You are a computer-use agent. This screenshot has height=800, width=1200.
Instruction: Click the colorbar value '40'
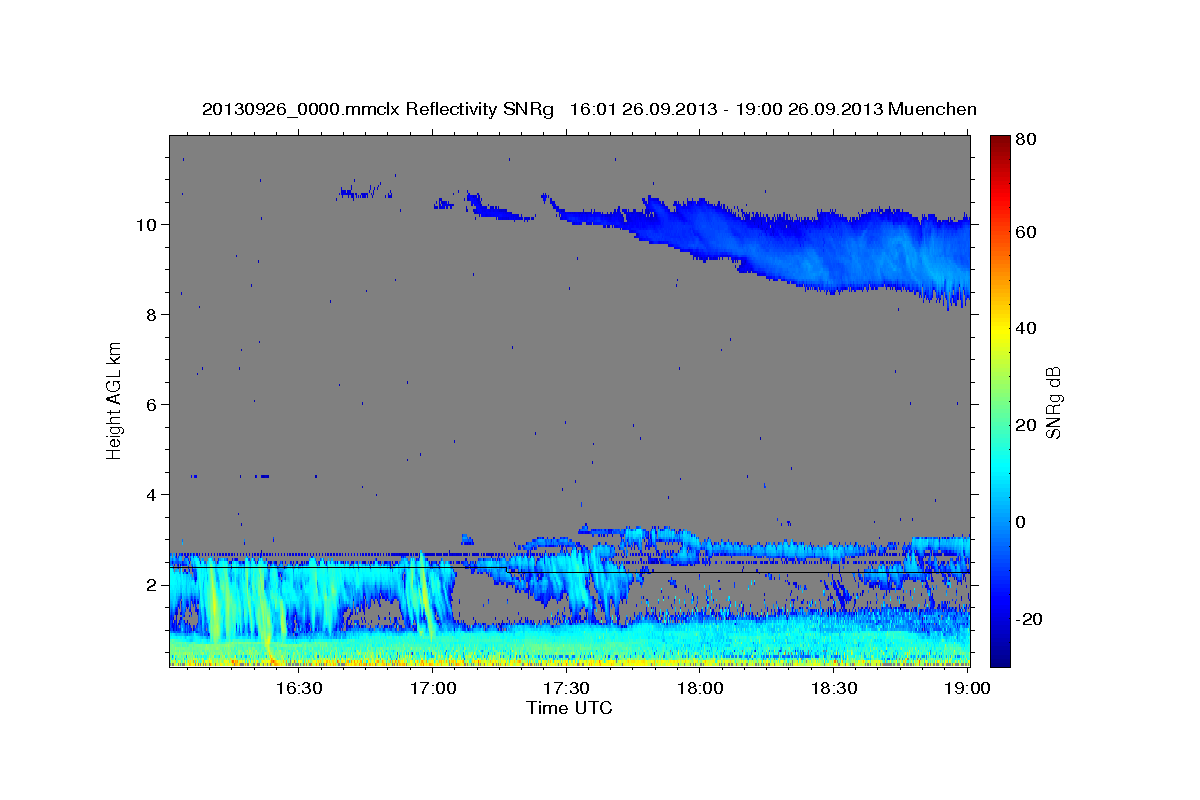[x=1028, y=328]
